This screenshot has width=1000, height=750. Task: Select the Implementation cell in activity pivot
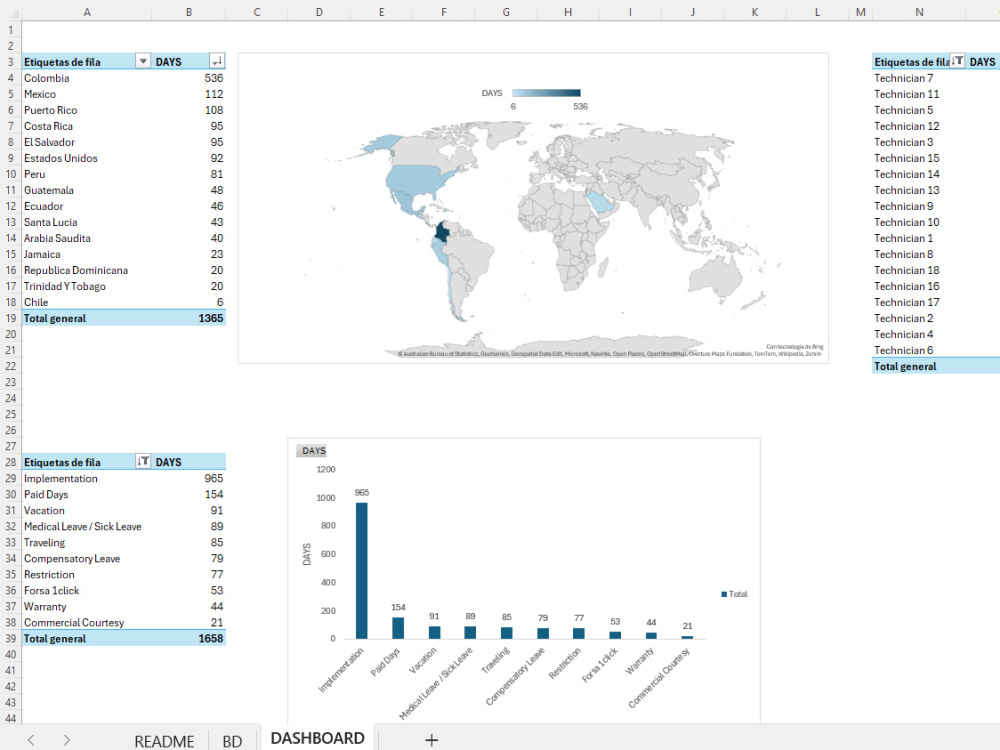click(x=87, y=478)
